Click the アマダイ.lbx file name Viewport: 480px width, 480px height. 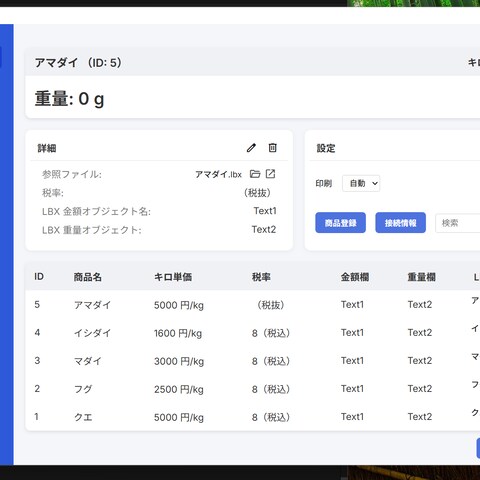(218, 174)
